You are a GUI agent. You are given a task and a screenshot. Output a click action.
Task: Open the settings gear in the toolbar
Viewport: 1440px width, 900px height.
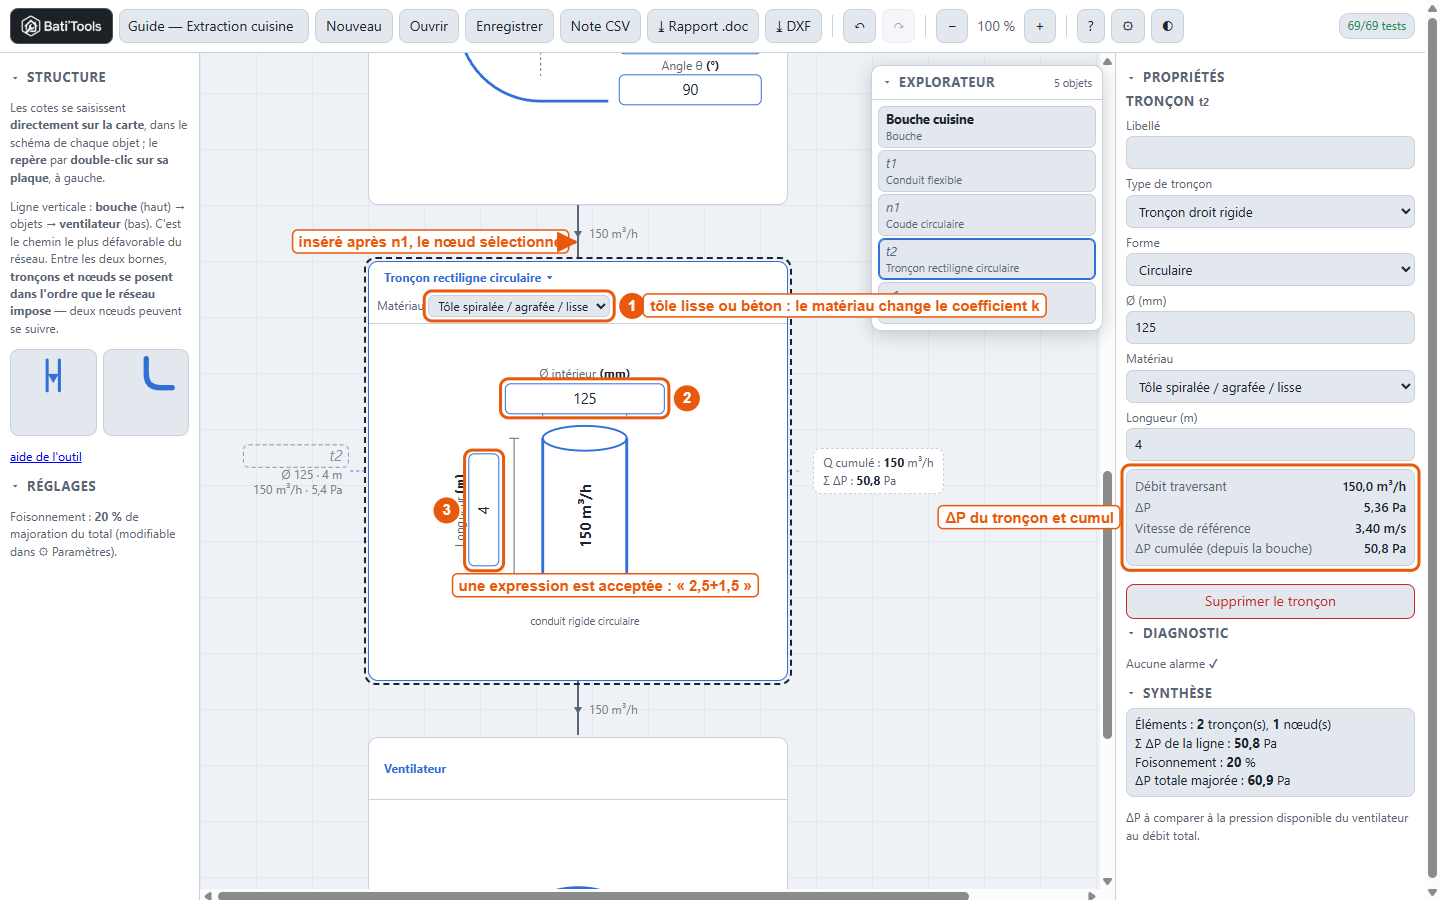pos(1128,26)
